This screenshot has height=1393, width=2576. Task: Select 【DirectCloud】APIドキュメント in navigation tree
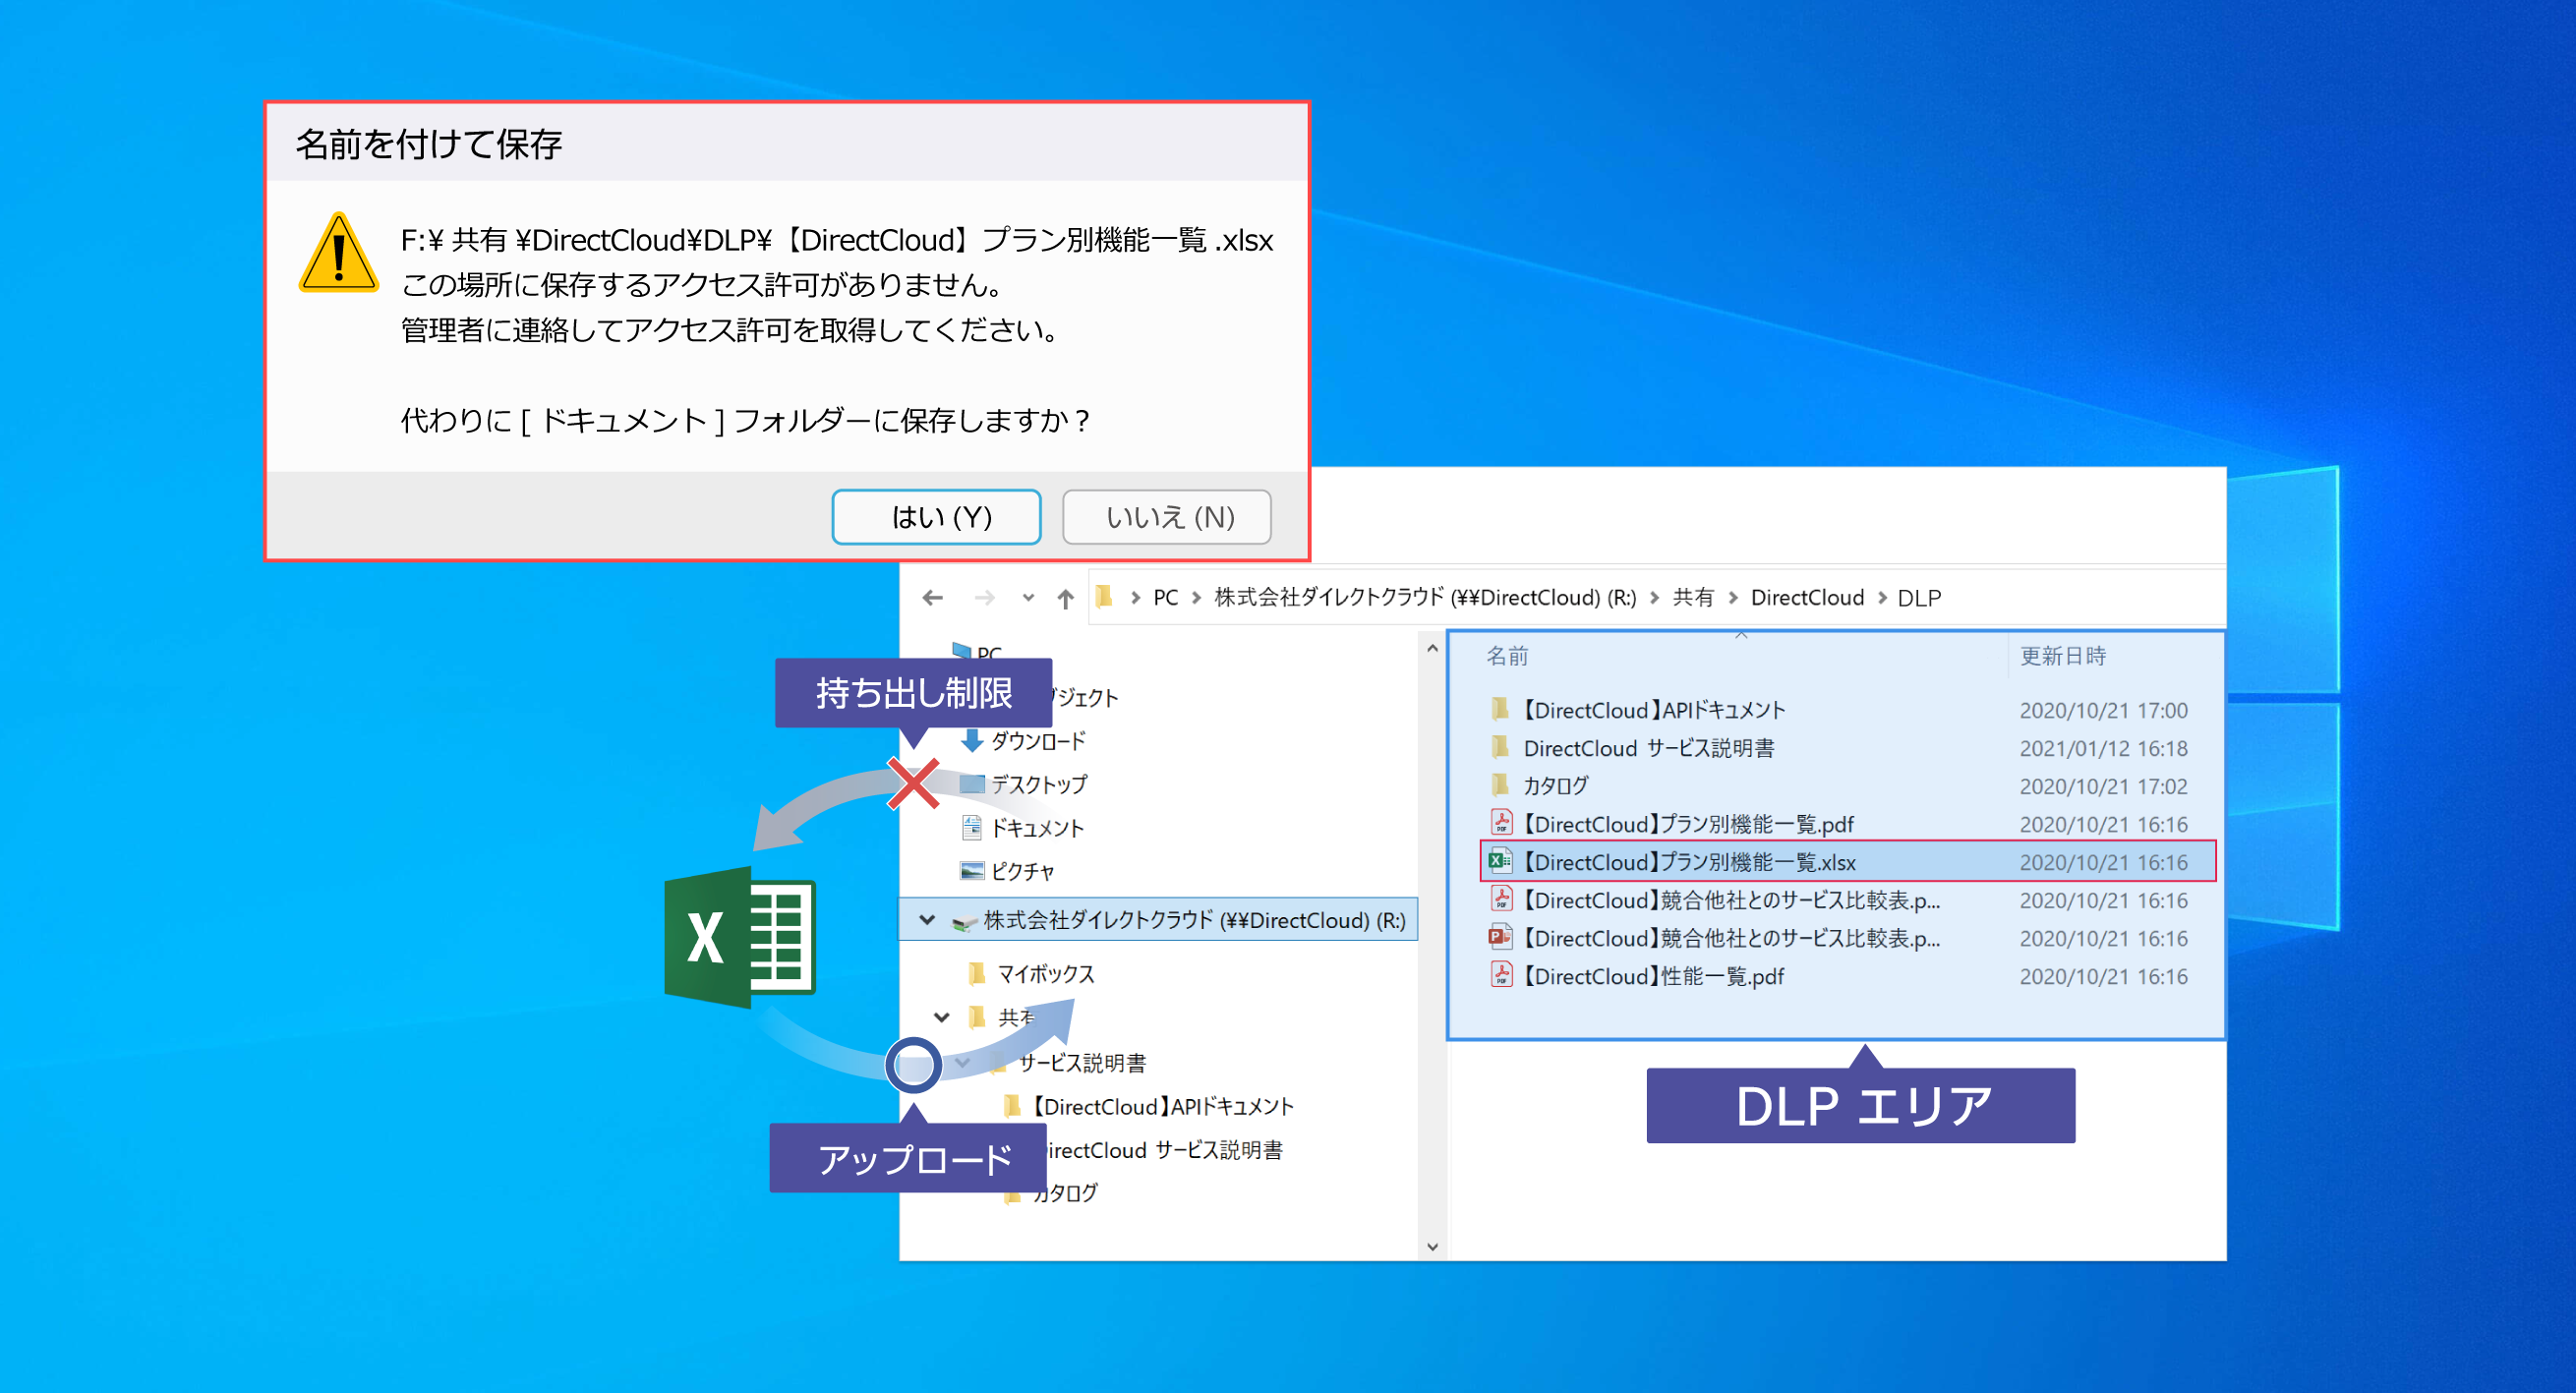(x=1162, y=1107)
